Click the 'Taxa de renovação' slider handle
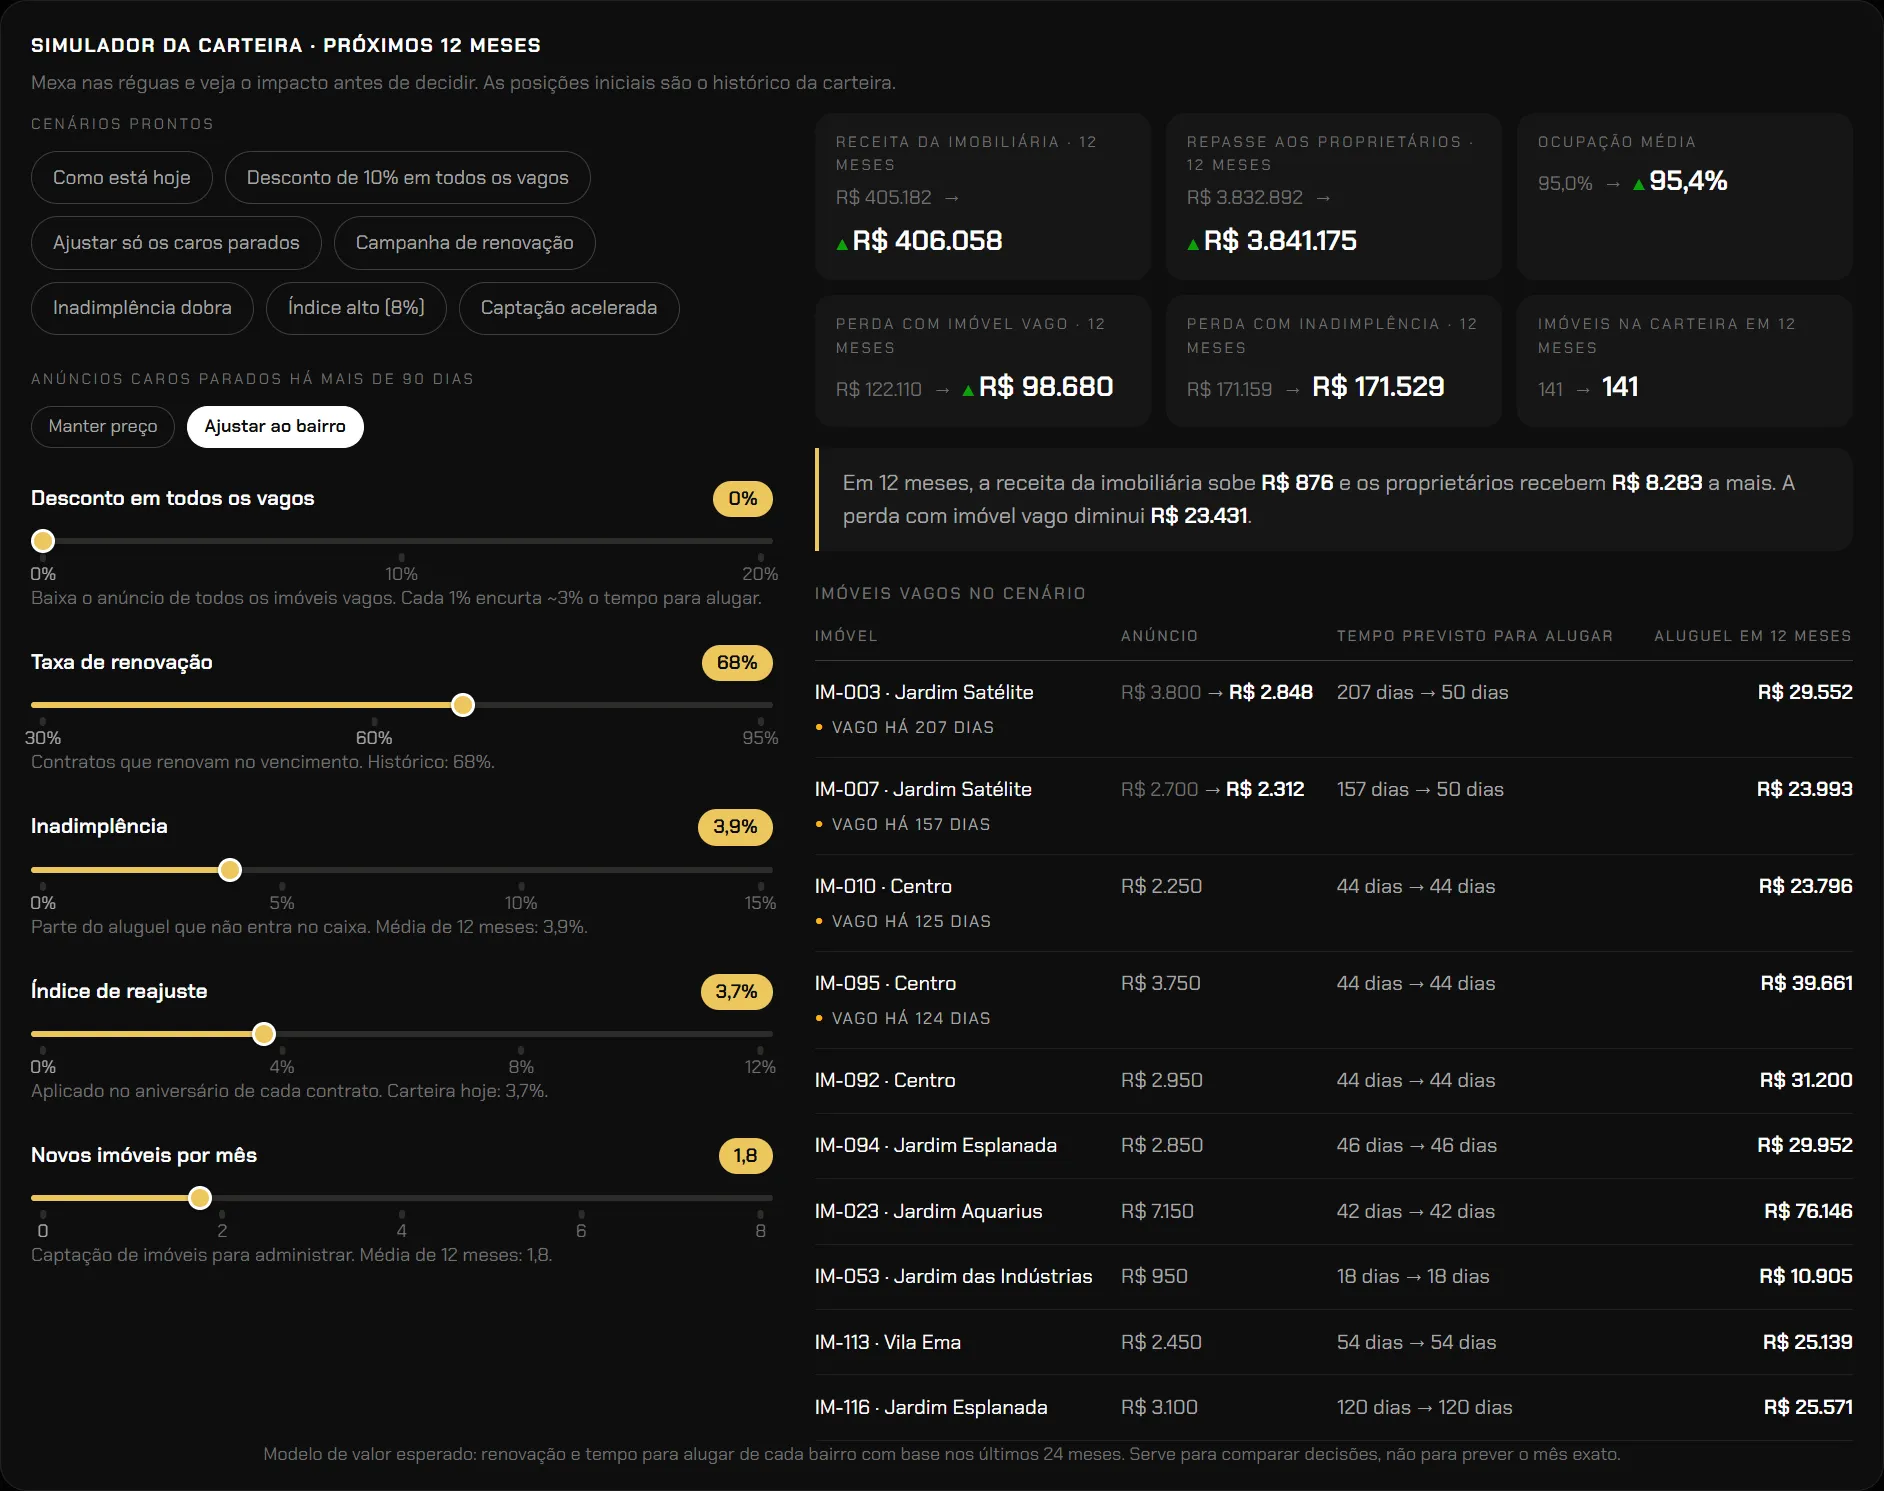Viewport: 1884px width, 1491px height. 462,705
